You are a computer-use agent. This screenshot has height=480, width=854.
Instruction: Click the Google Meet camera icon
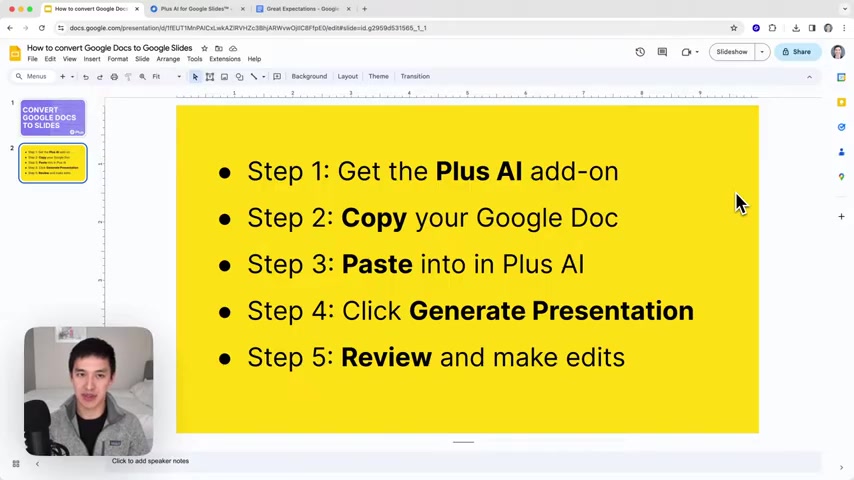coord(686,52)
